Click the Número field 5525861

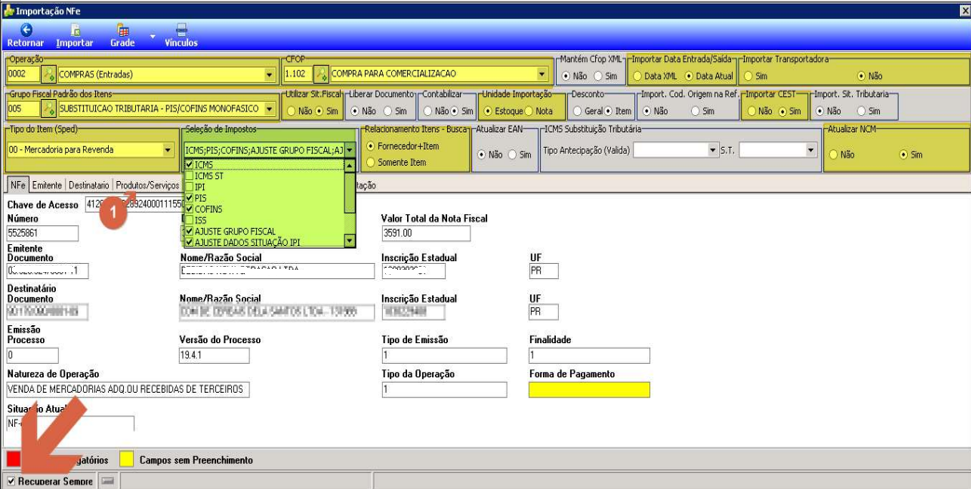[x=42, y=233]
